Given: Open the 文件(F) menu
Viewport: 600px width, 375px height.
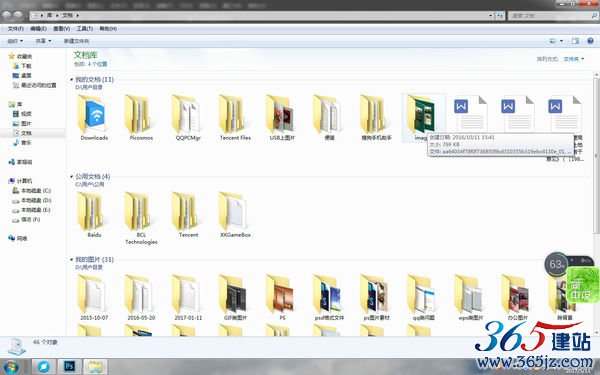Looking at the screenshot, I should pos(16,29).
